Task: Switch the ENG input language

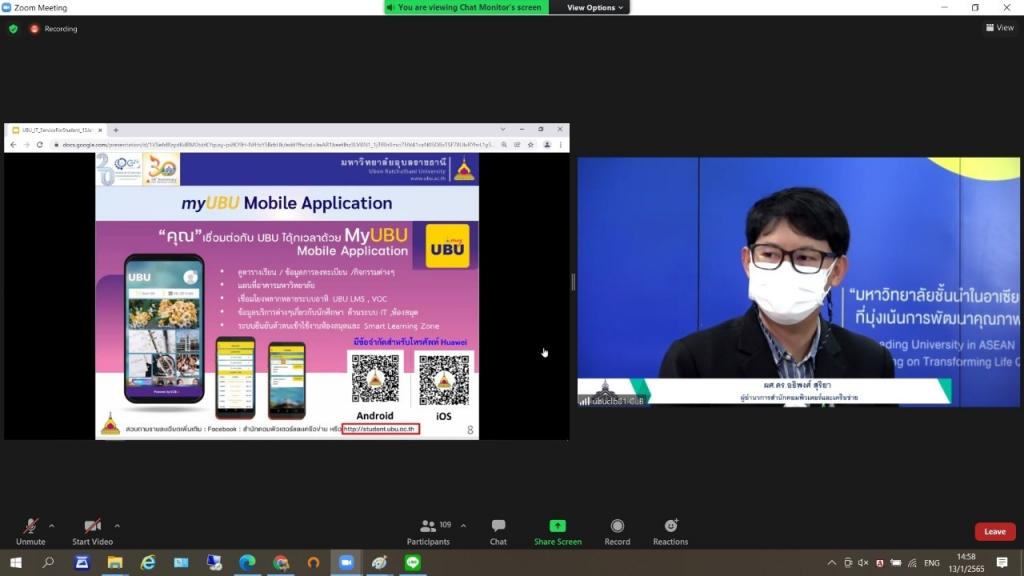Action: click(932, 562)
